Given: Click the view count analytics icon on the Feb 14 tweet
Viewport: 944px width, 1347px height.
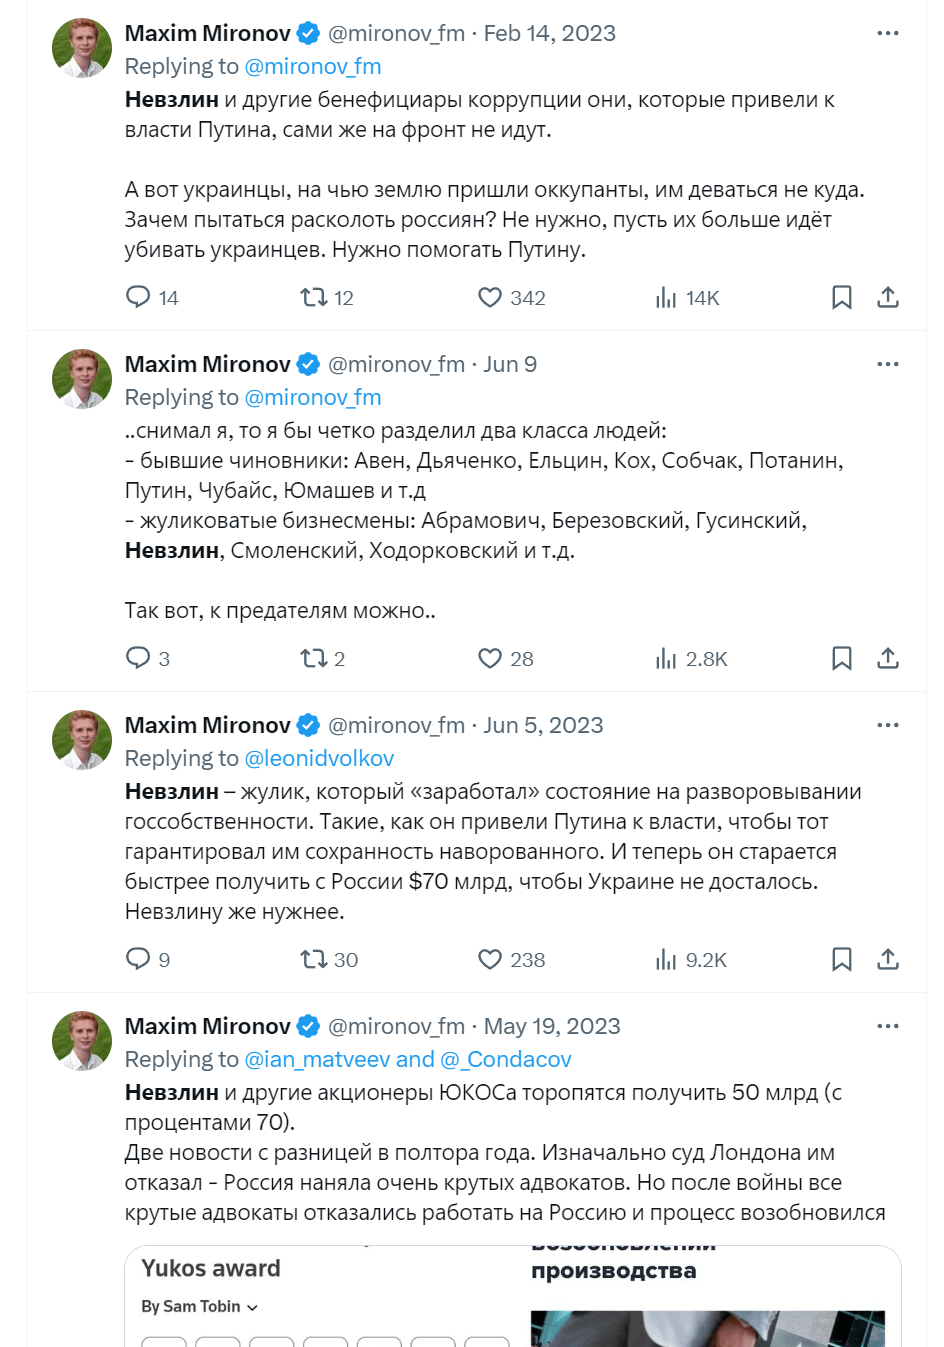Looking at the screenshot, I should point(664,297).
